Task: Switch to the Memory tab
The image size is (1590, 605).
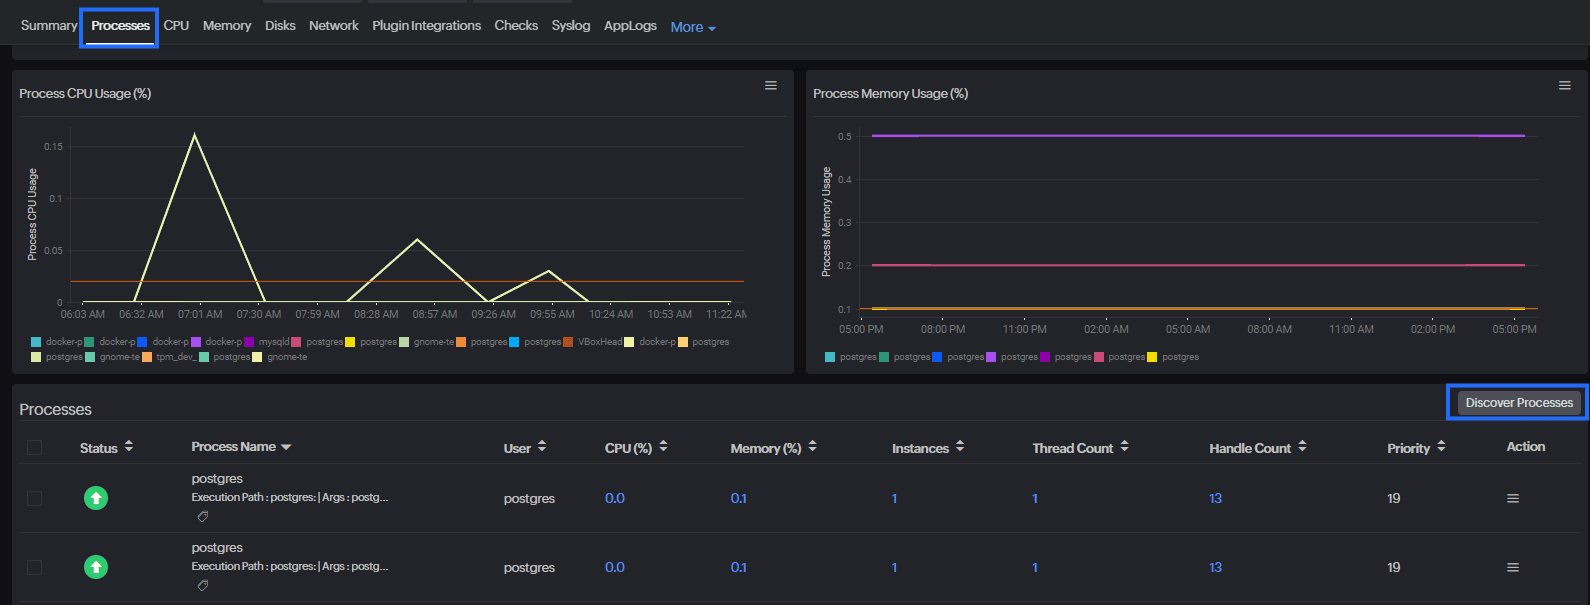Action: click(227, 25)
